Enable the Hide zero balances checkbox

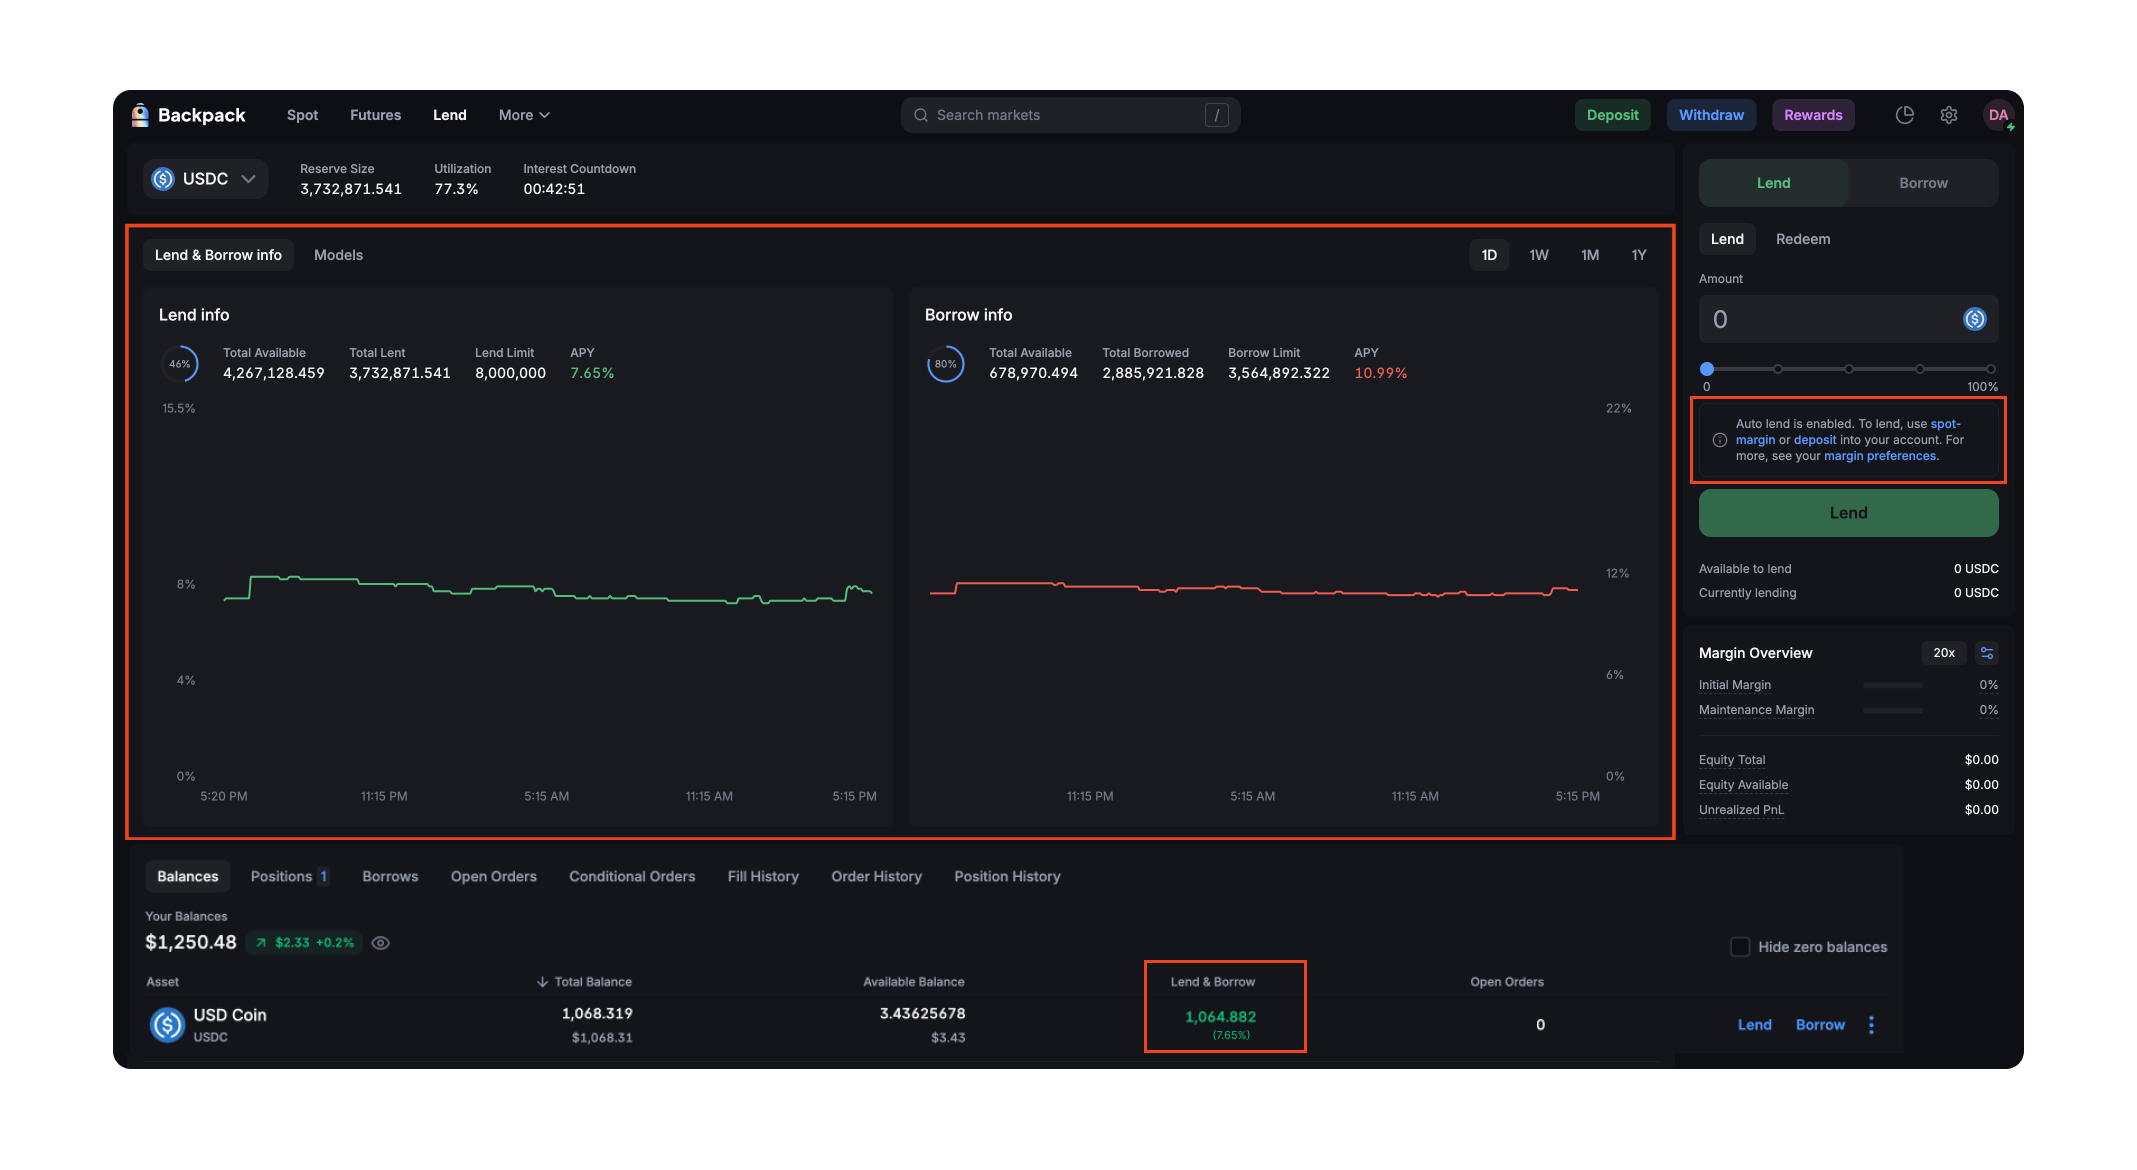point(1740,946)
